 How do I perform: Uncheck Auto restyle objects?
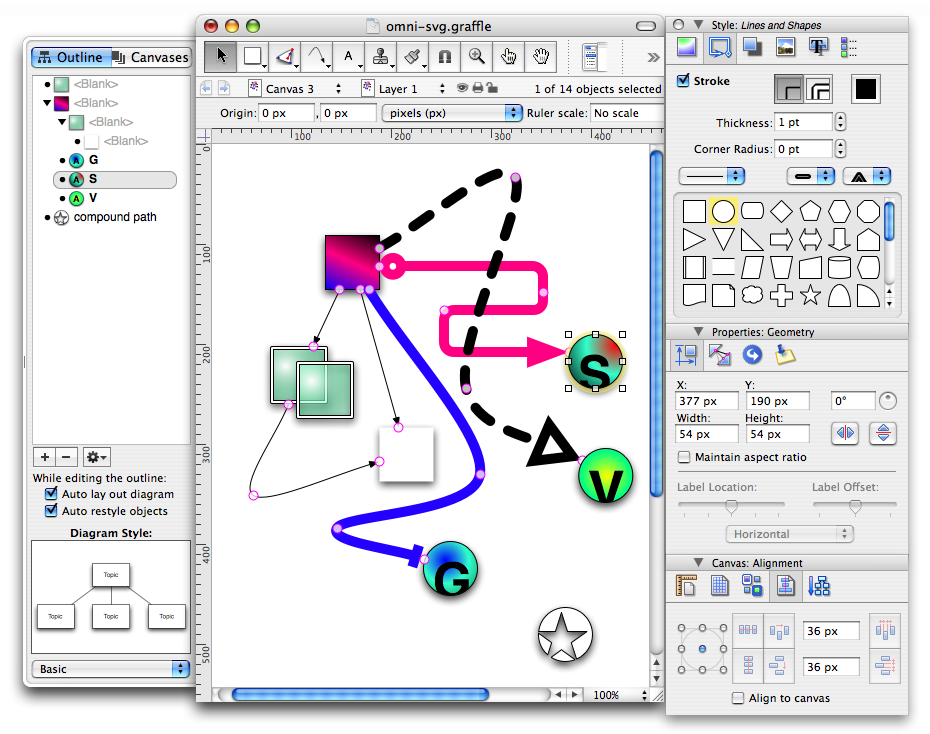click(52, 510)
